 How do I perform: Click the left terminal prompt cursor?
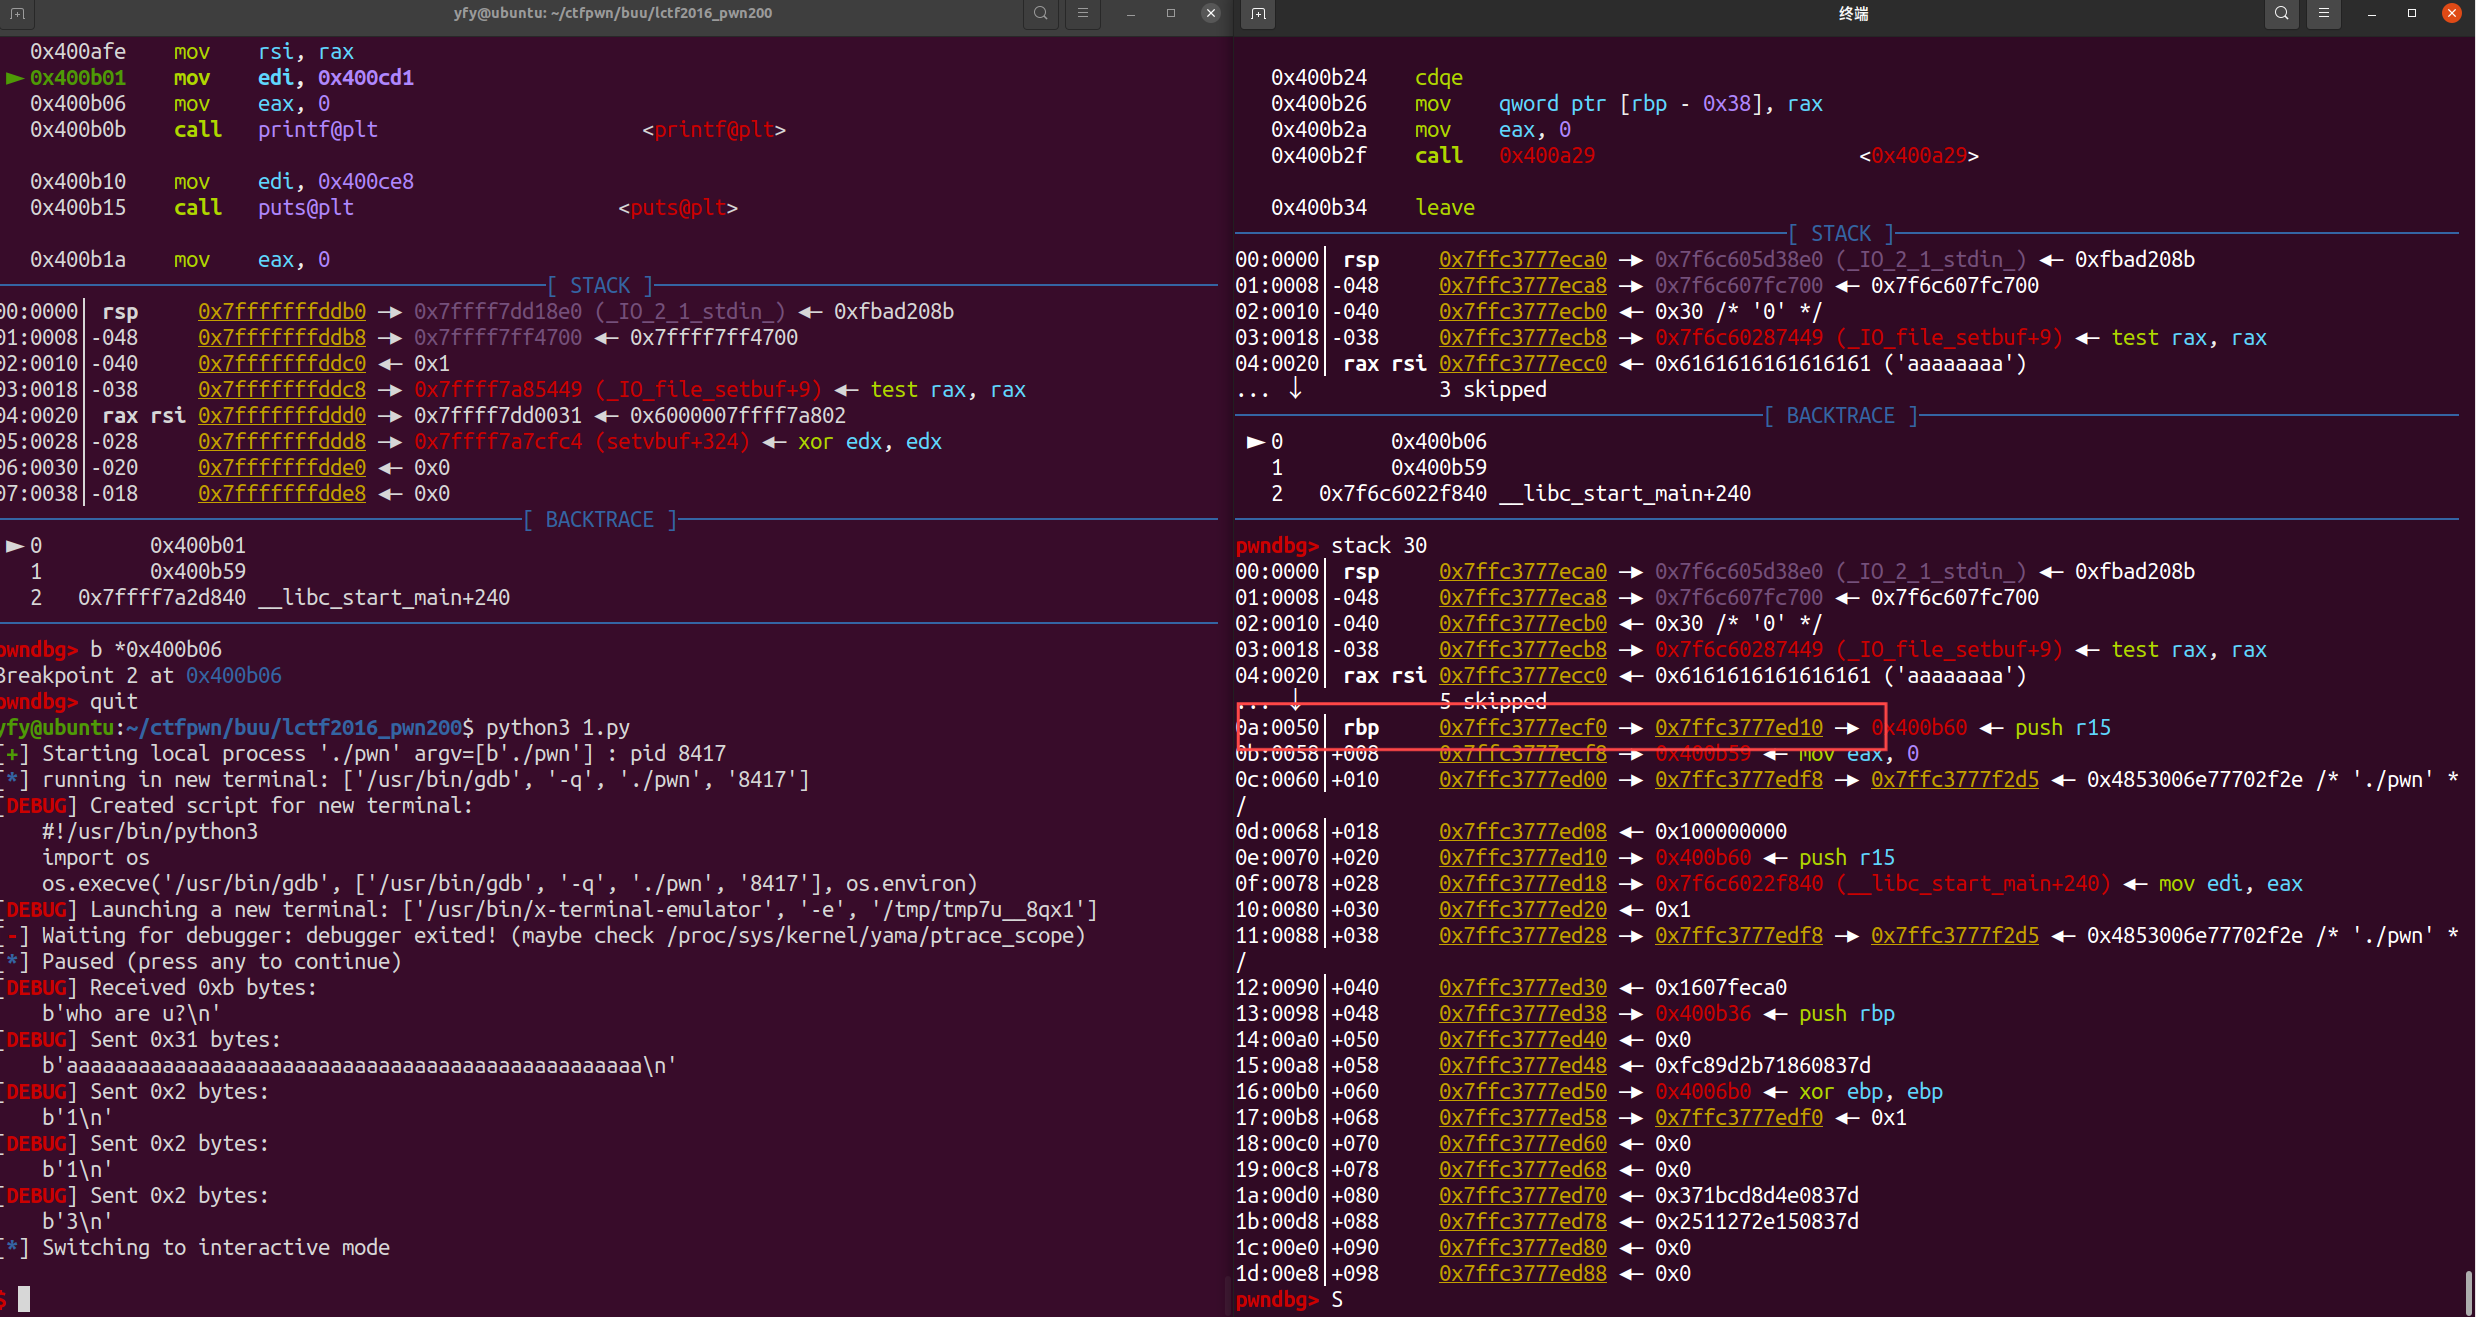pos(24,1299)
